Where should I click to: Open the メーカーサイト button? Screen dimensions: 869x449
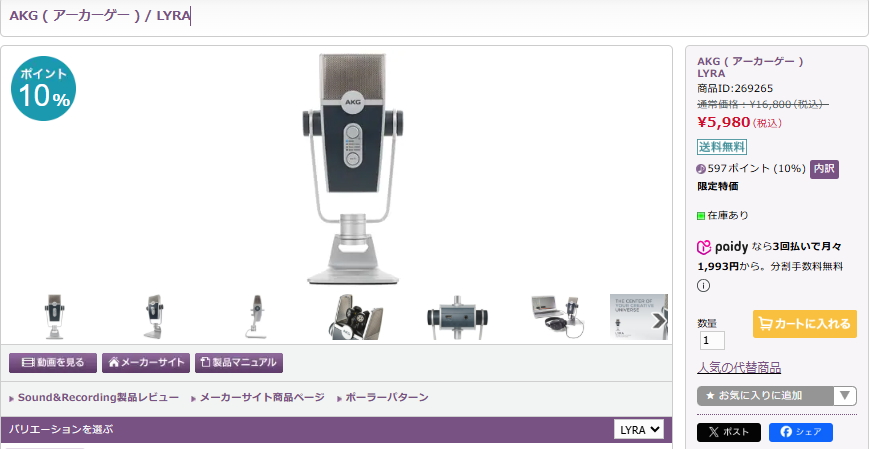[x=146, y=363]
